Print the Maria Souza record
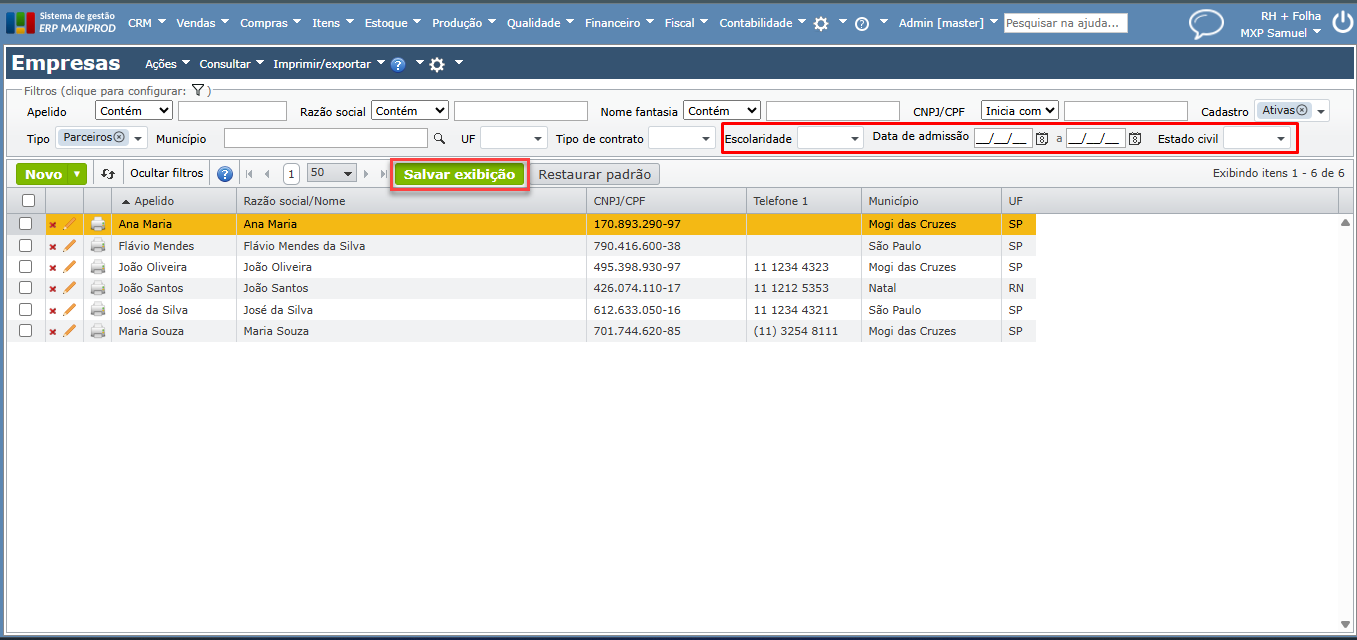 (x=98, y=331)
